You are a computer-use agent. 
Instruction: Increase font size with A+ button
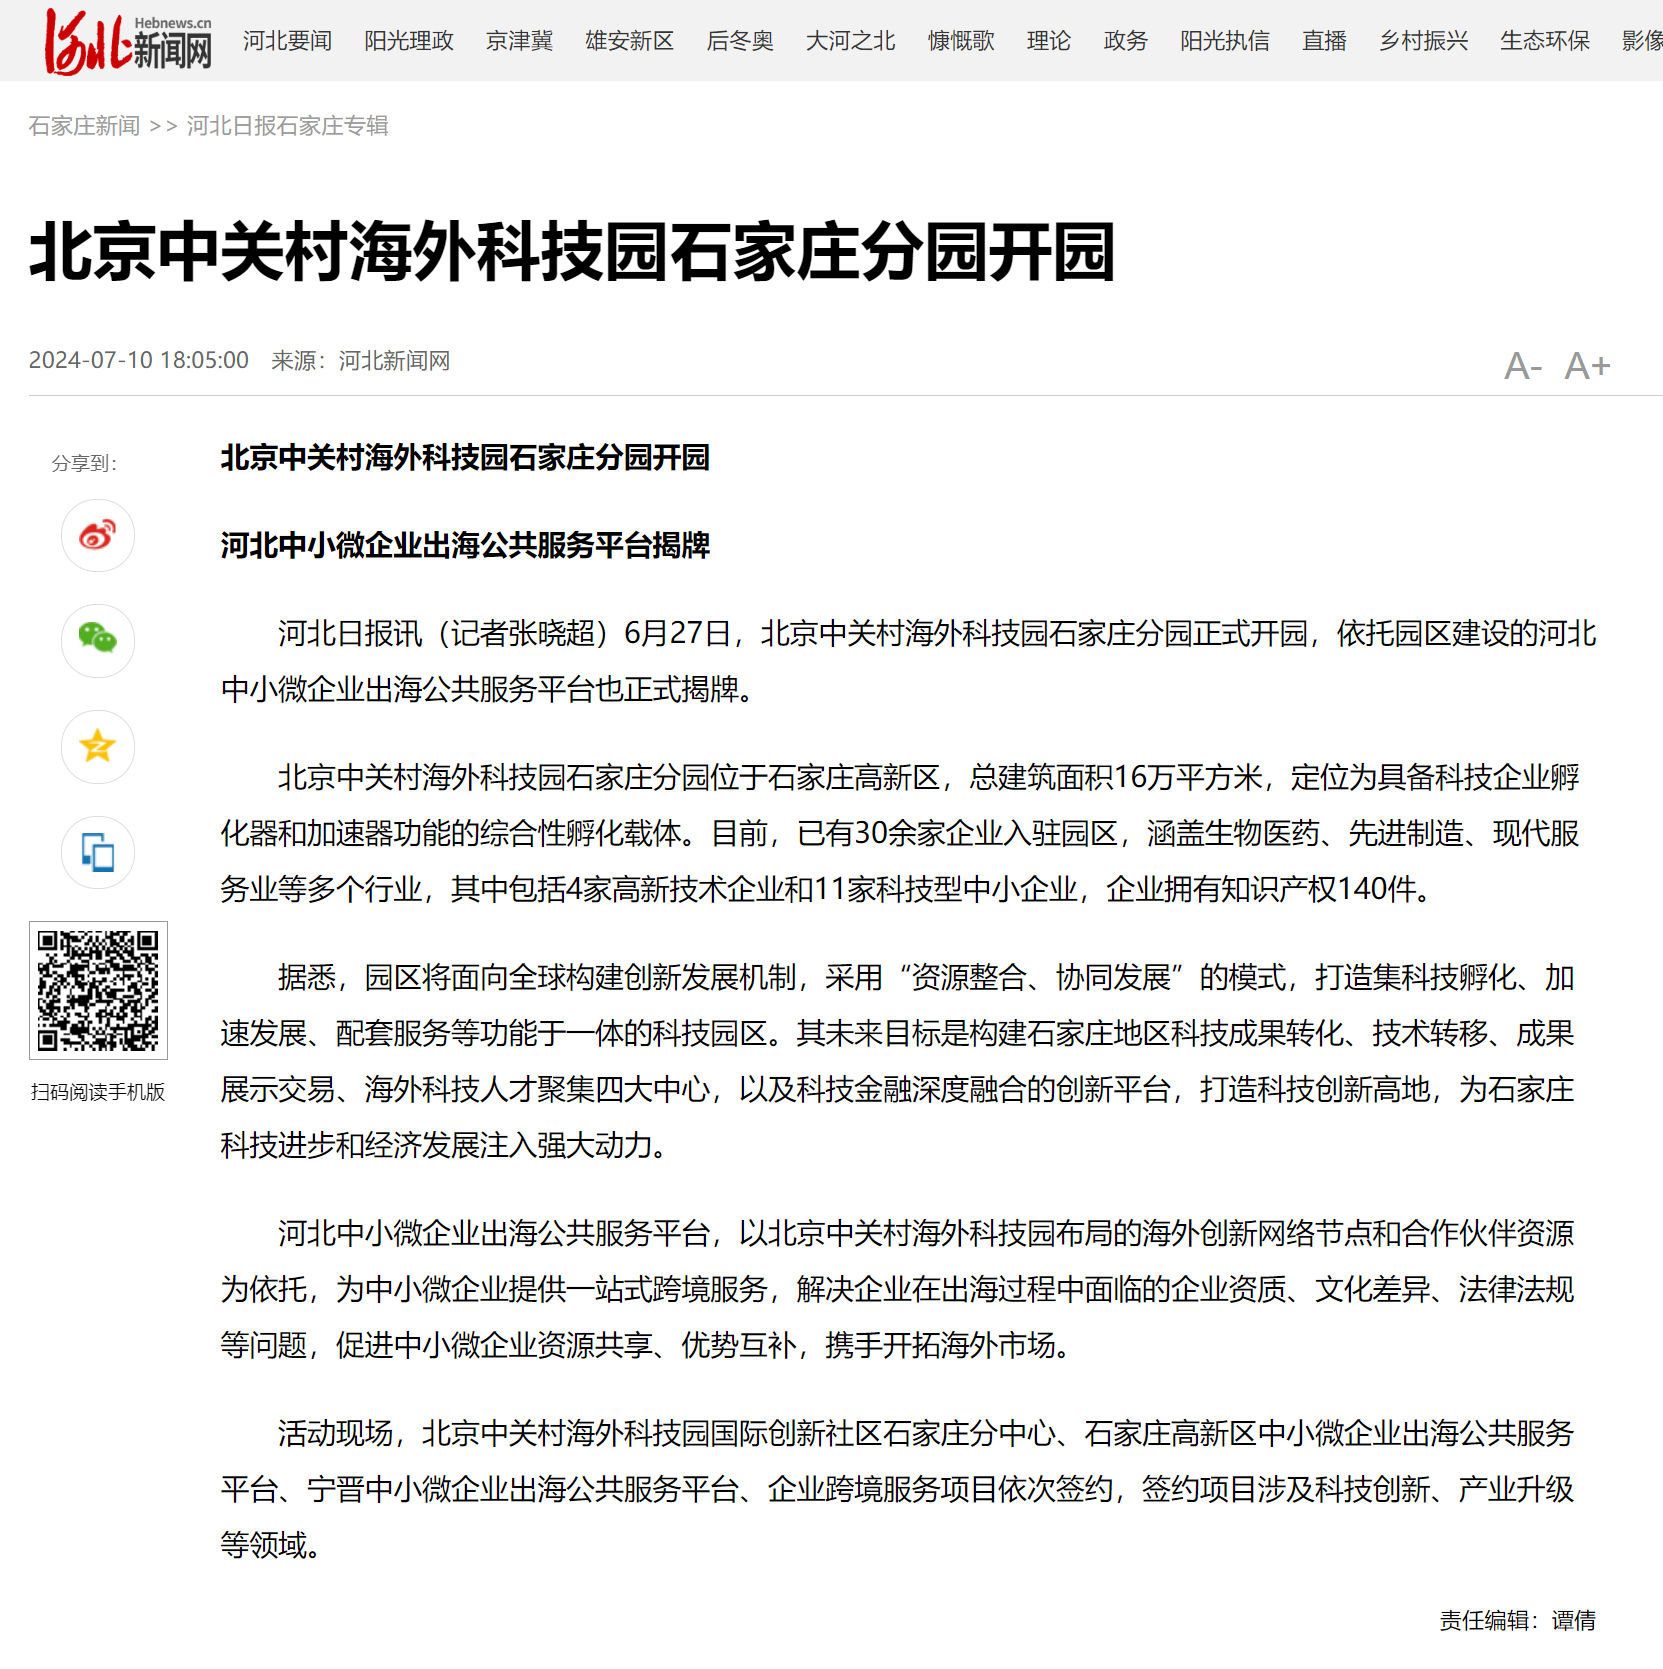pos(1588,366)
